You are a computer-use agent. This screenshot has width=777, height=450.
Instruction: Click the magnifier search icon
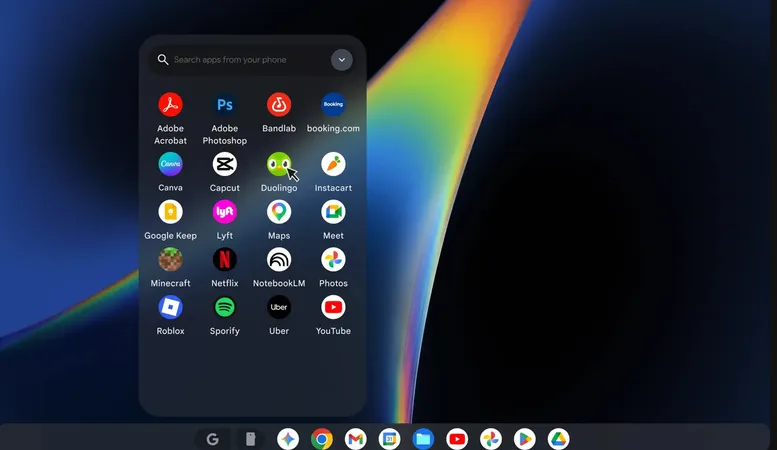click(163, 60)
